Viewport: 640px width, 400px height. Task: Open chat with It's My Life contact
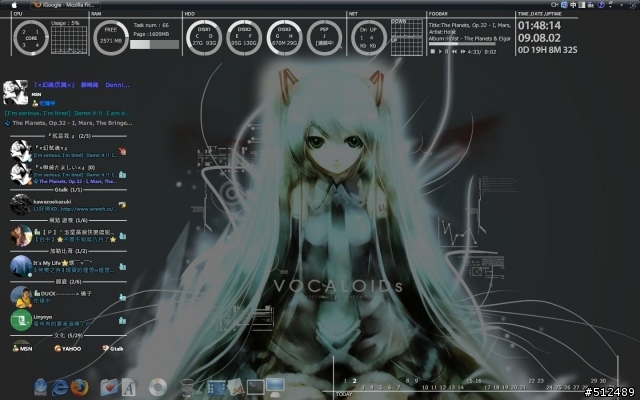pyautogui.click(x=69, y=267)
